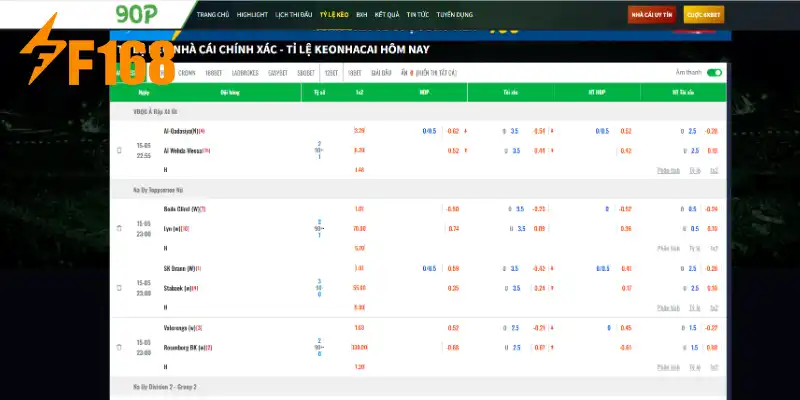
Task: Open Tỷ lệ link for Valerenga match
Action: coord(695,367)
